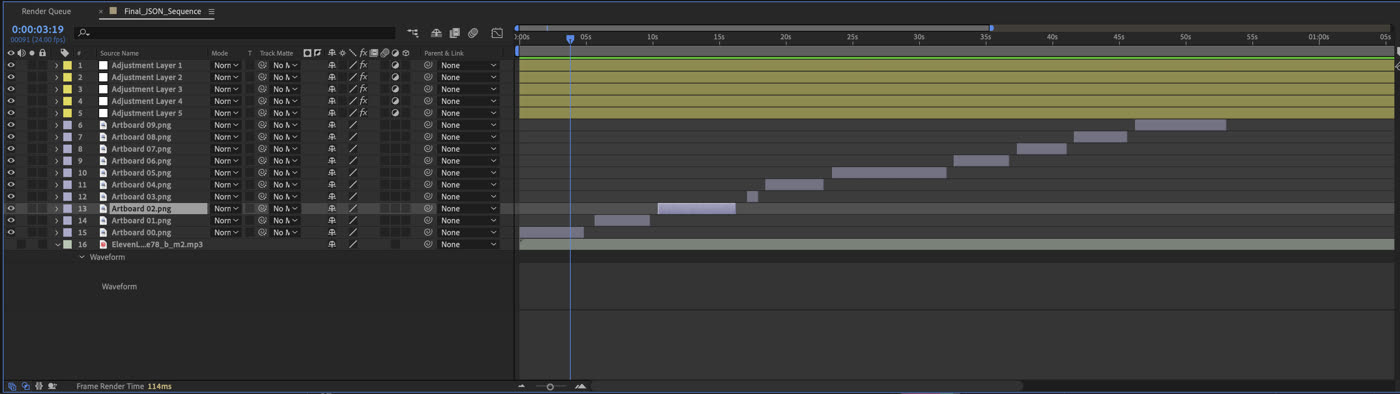The image size is (1400, 394).
Task: Open Mode dropdown for Adjustment Layer 3
Action: point(226,89)
